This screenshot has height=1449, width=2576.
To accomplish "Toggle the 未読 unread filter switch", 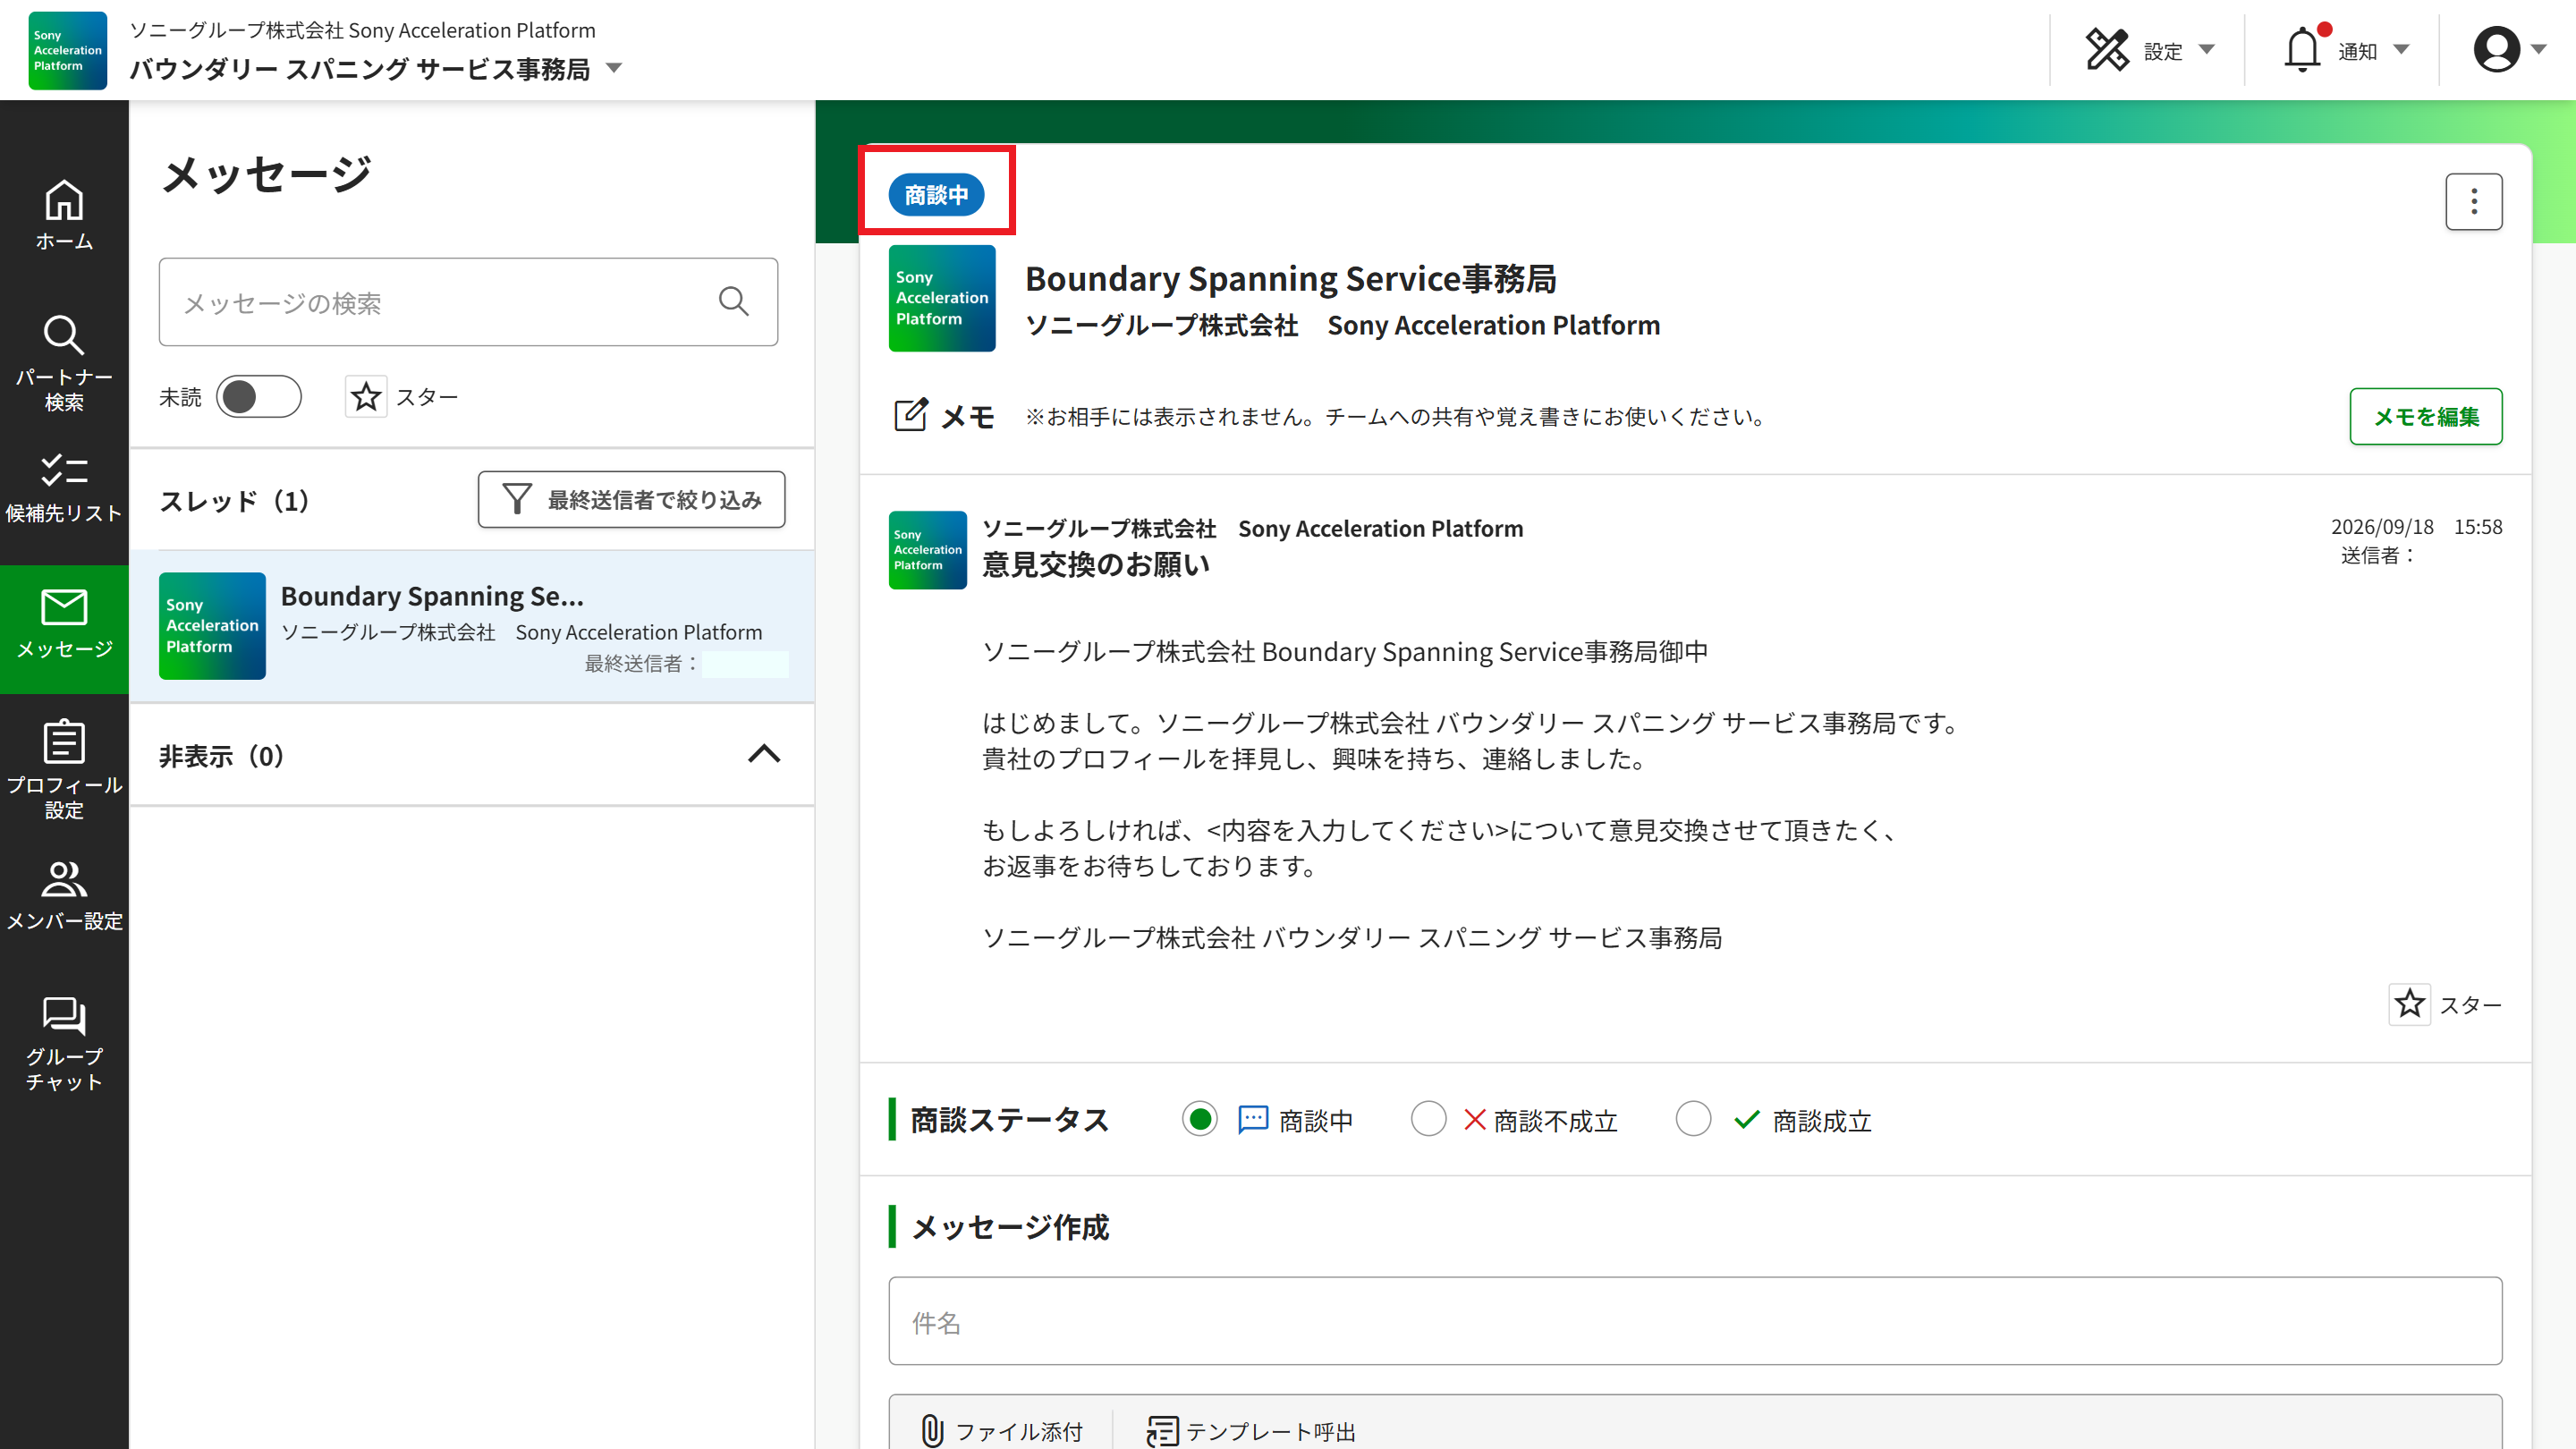I will point(258,397).
